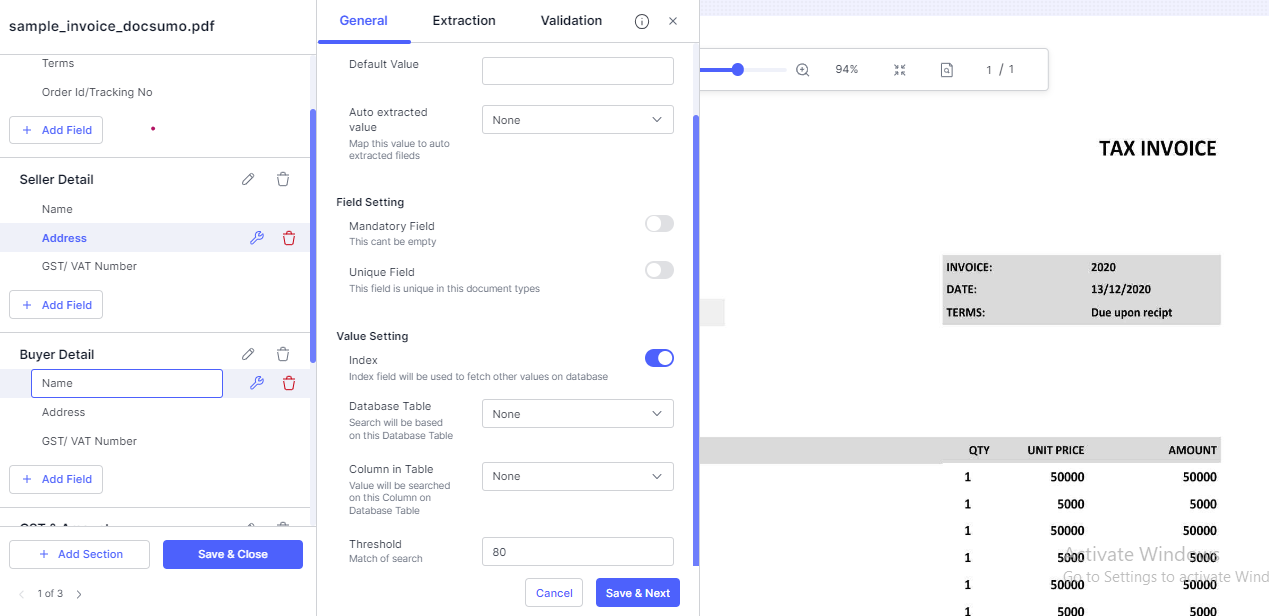Click the Add Section button
Viewport: 1269px width, 616px height.
tap(80, 554)
